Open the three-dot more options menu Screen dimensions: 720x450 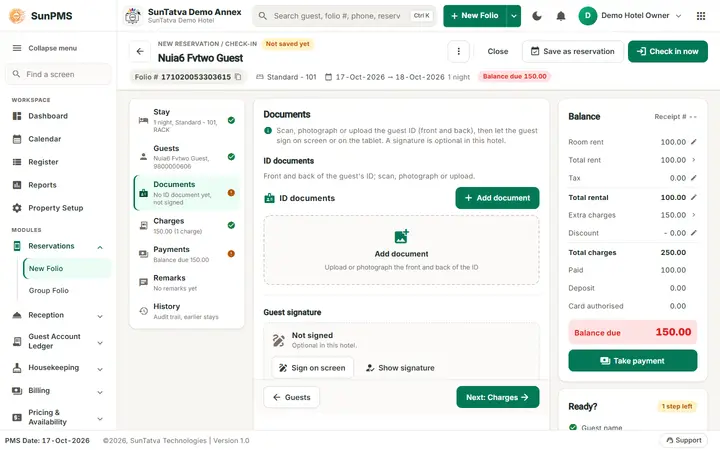click(x=458, y=51)
